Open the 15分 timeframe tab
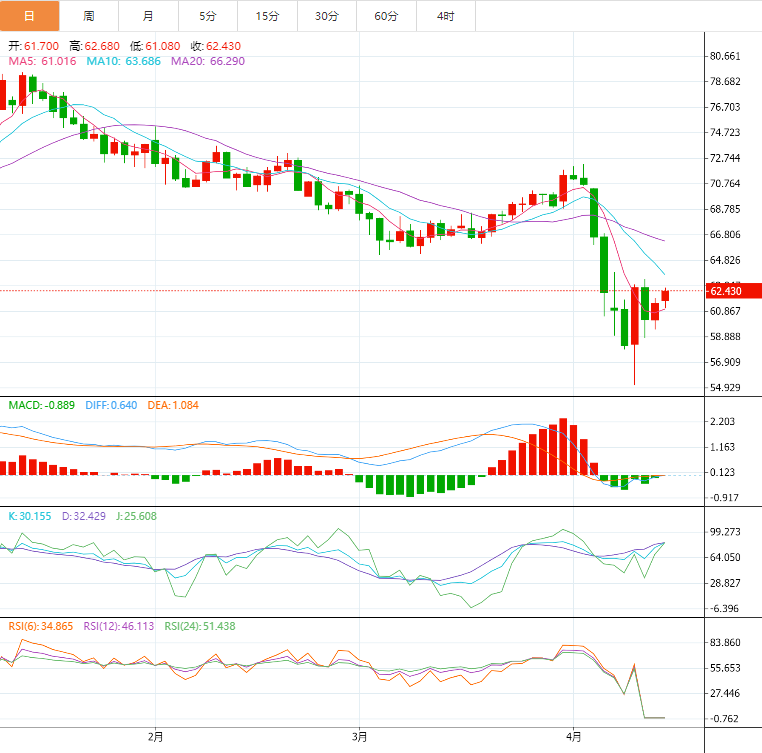This screenshot has width=762, height=753. [x=267, y=16]
